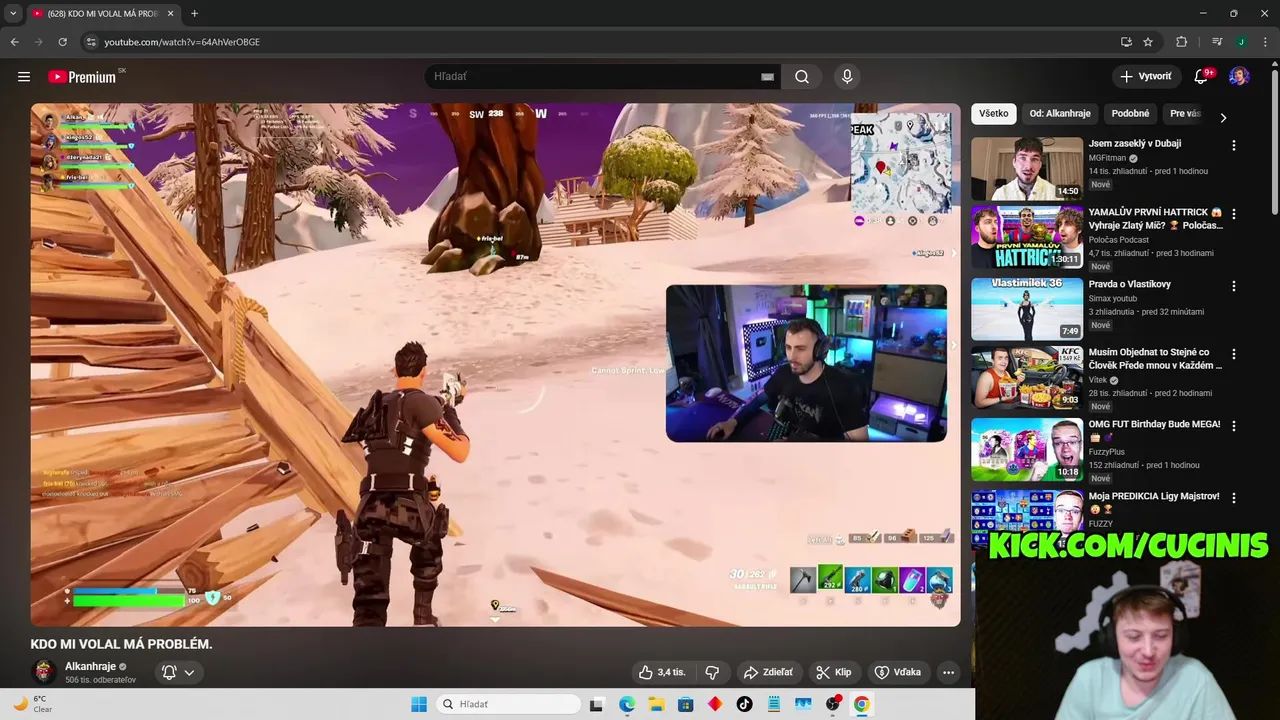Open Chrome three-dot menu

[x=1265, y=42]
